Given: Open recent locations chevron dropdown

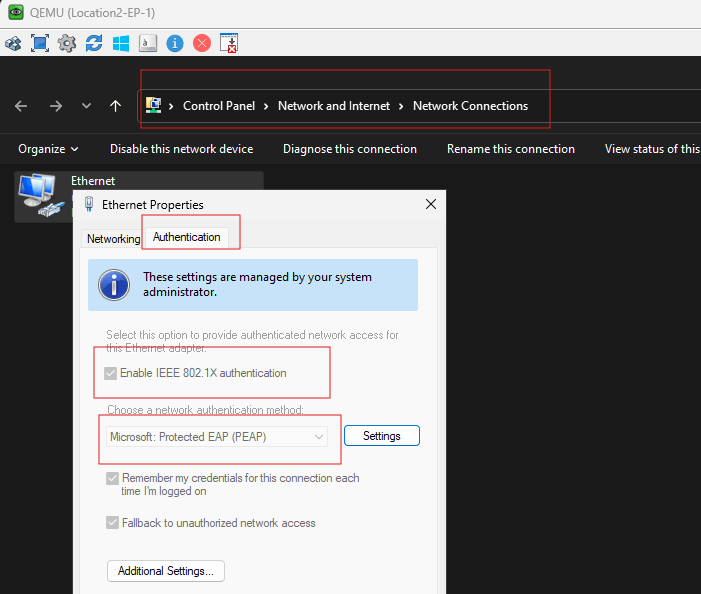Looking at the screenshot, I should click(x=86, y=106).
